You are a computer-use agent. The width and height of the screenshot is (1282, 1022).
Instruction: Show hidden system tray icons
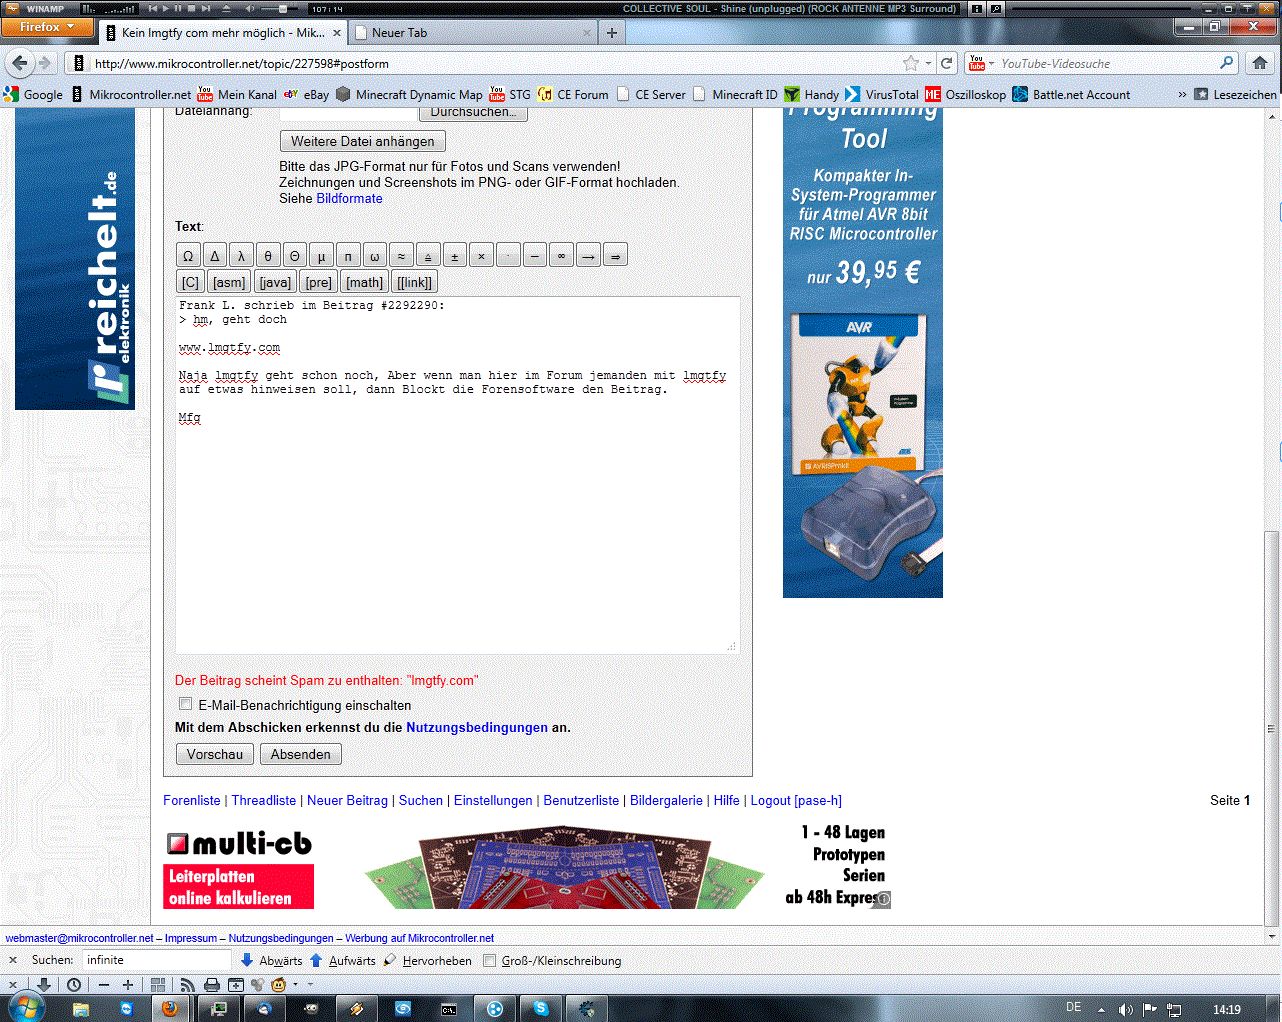tap(1101, 1009)
